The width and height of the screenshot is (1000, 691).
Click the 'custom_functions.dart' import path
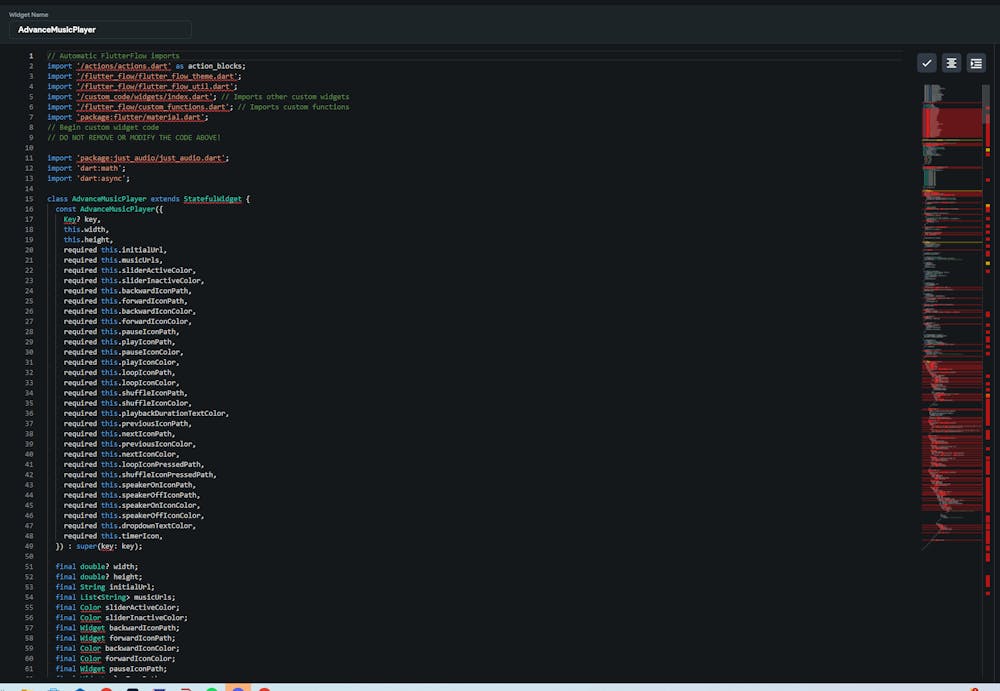click(154, 107)
